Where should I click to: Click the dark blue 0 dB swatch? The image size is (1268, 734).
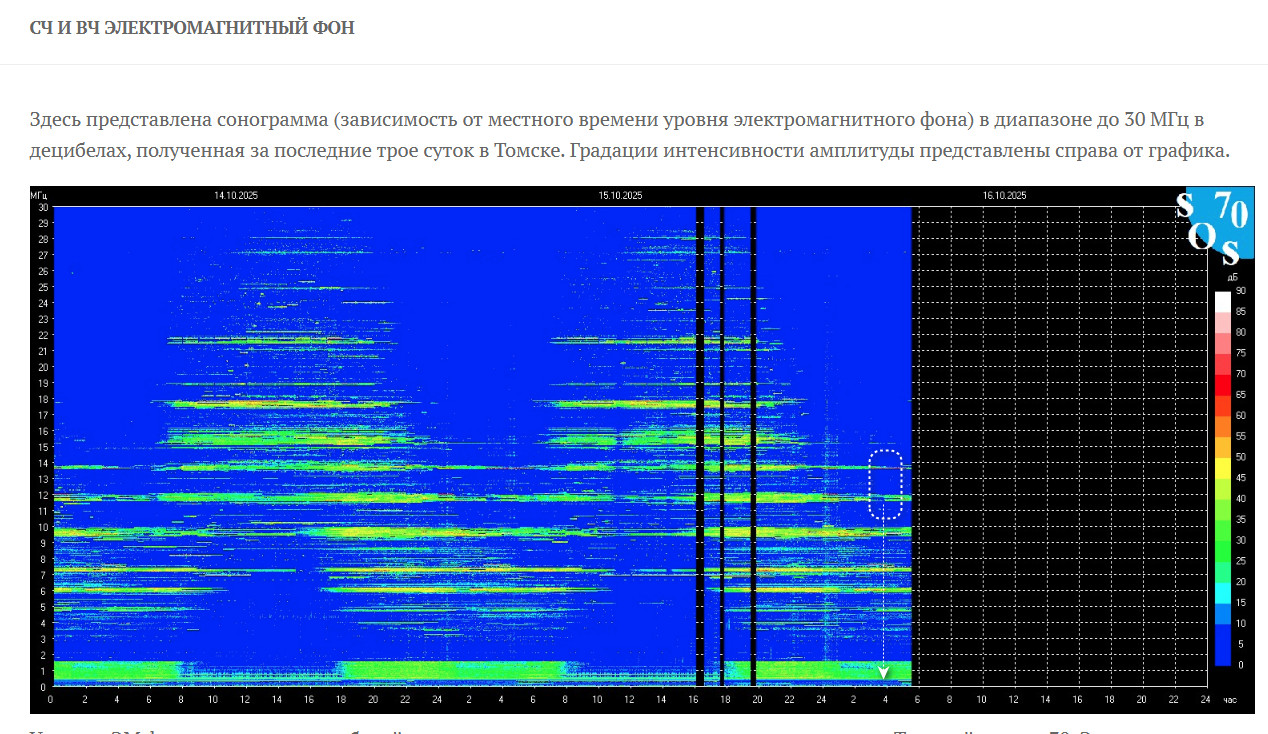click(x=1222, y=654)
